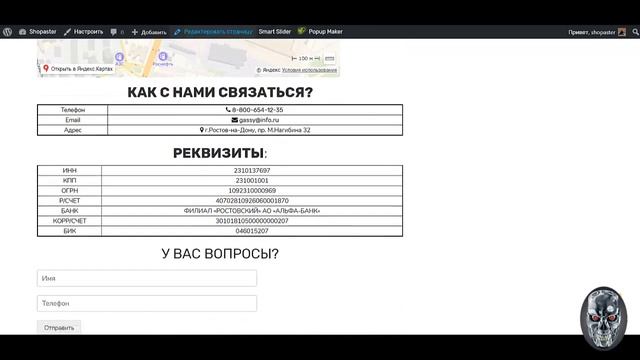Click the ИНН label cell
This screenshot has width=640, height=360.
click(x=69, y=171)
